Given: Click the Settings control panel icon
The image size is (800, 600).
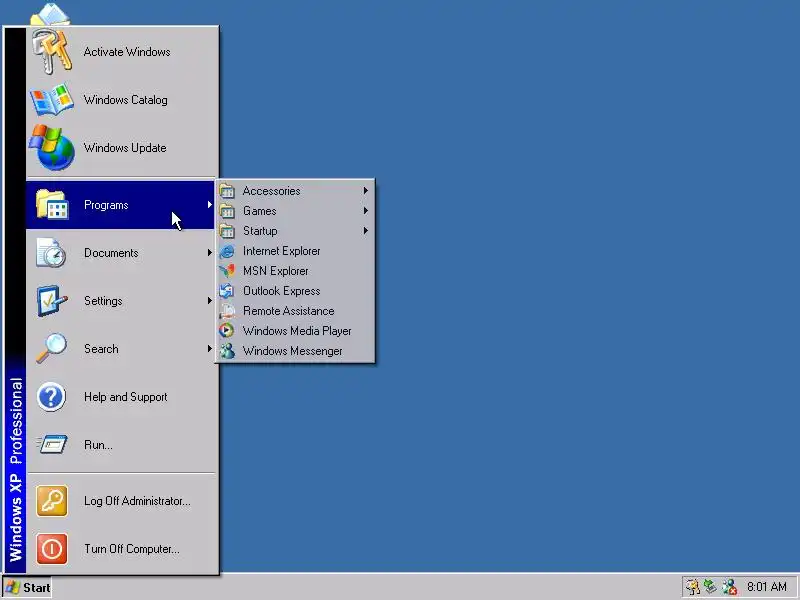Looking at the screenshot, I should 52,301.
